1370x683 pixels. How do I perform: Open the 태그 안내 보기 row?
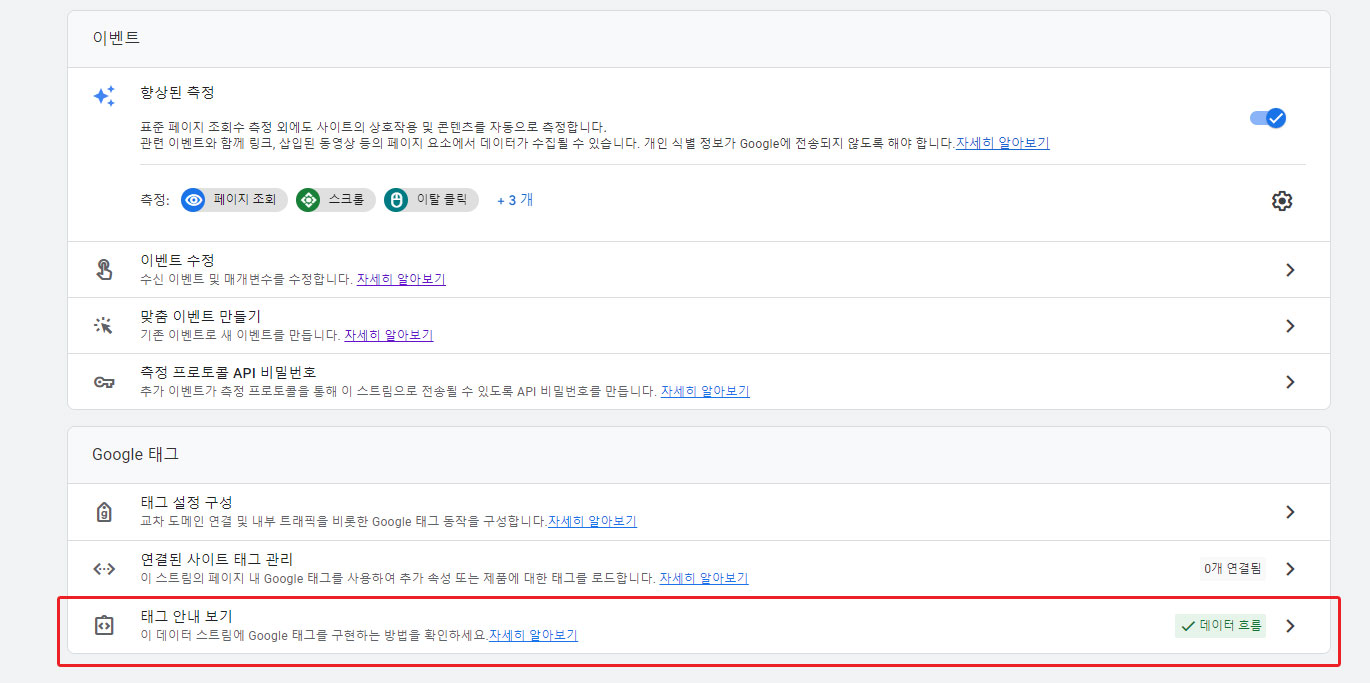pos(699,625)
